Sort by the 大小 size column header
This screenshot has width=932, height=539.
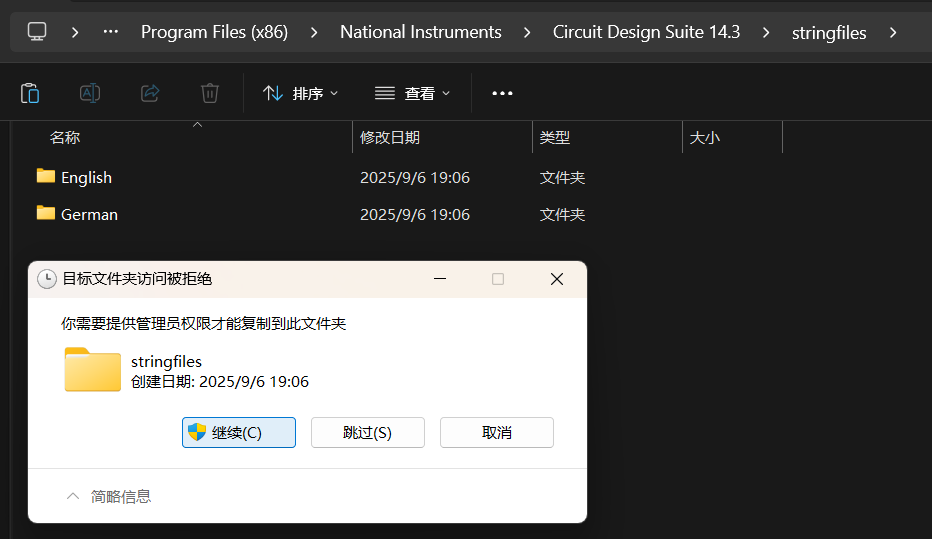(x=704, y=137)
